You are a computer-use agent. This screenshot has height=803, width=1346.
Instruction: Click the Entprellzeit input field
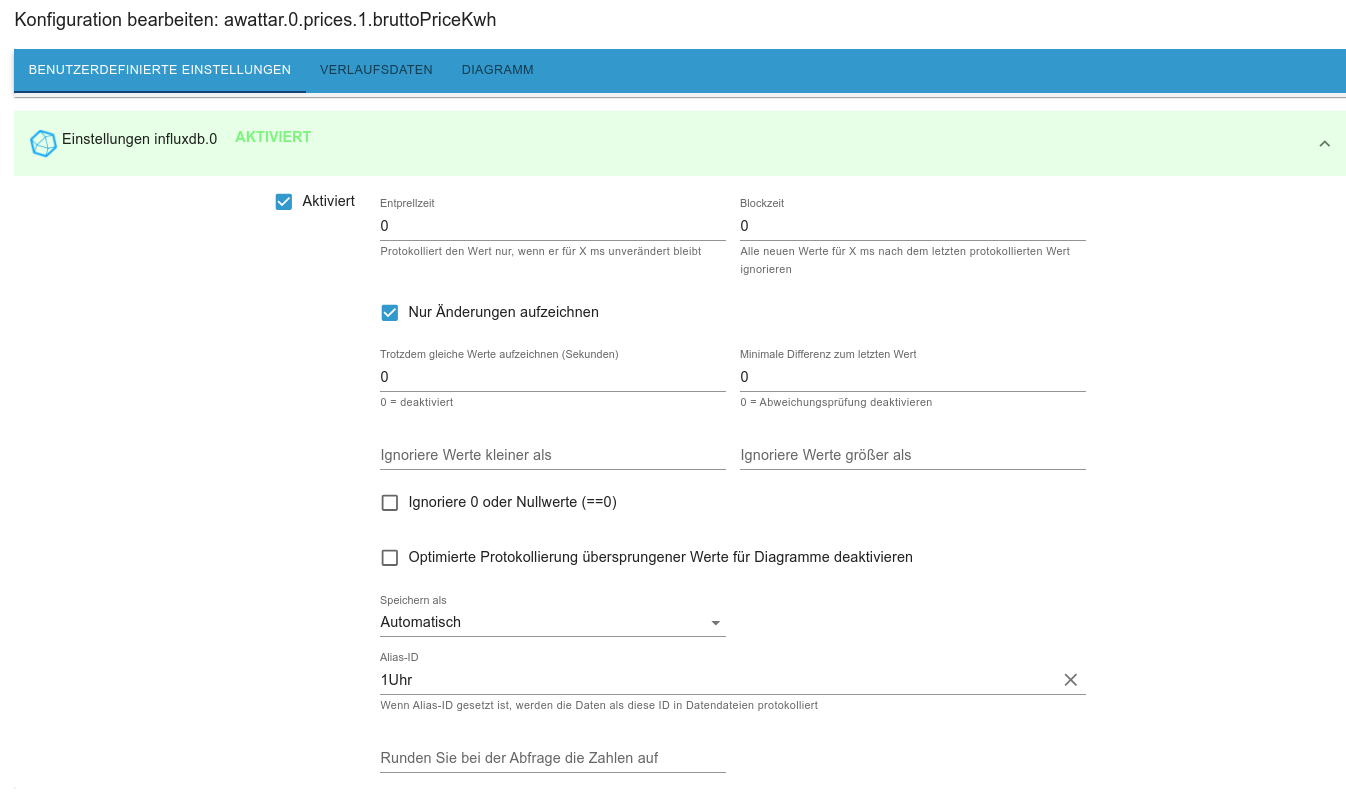[x=552, y=227]
